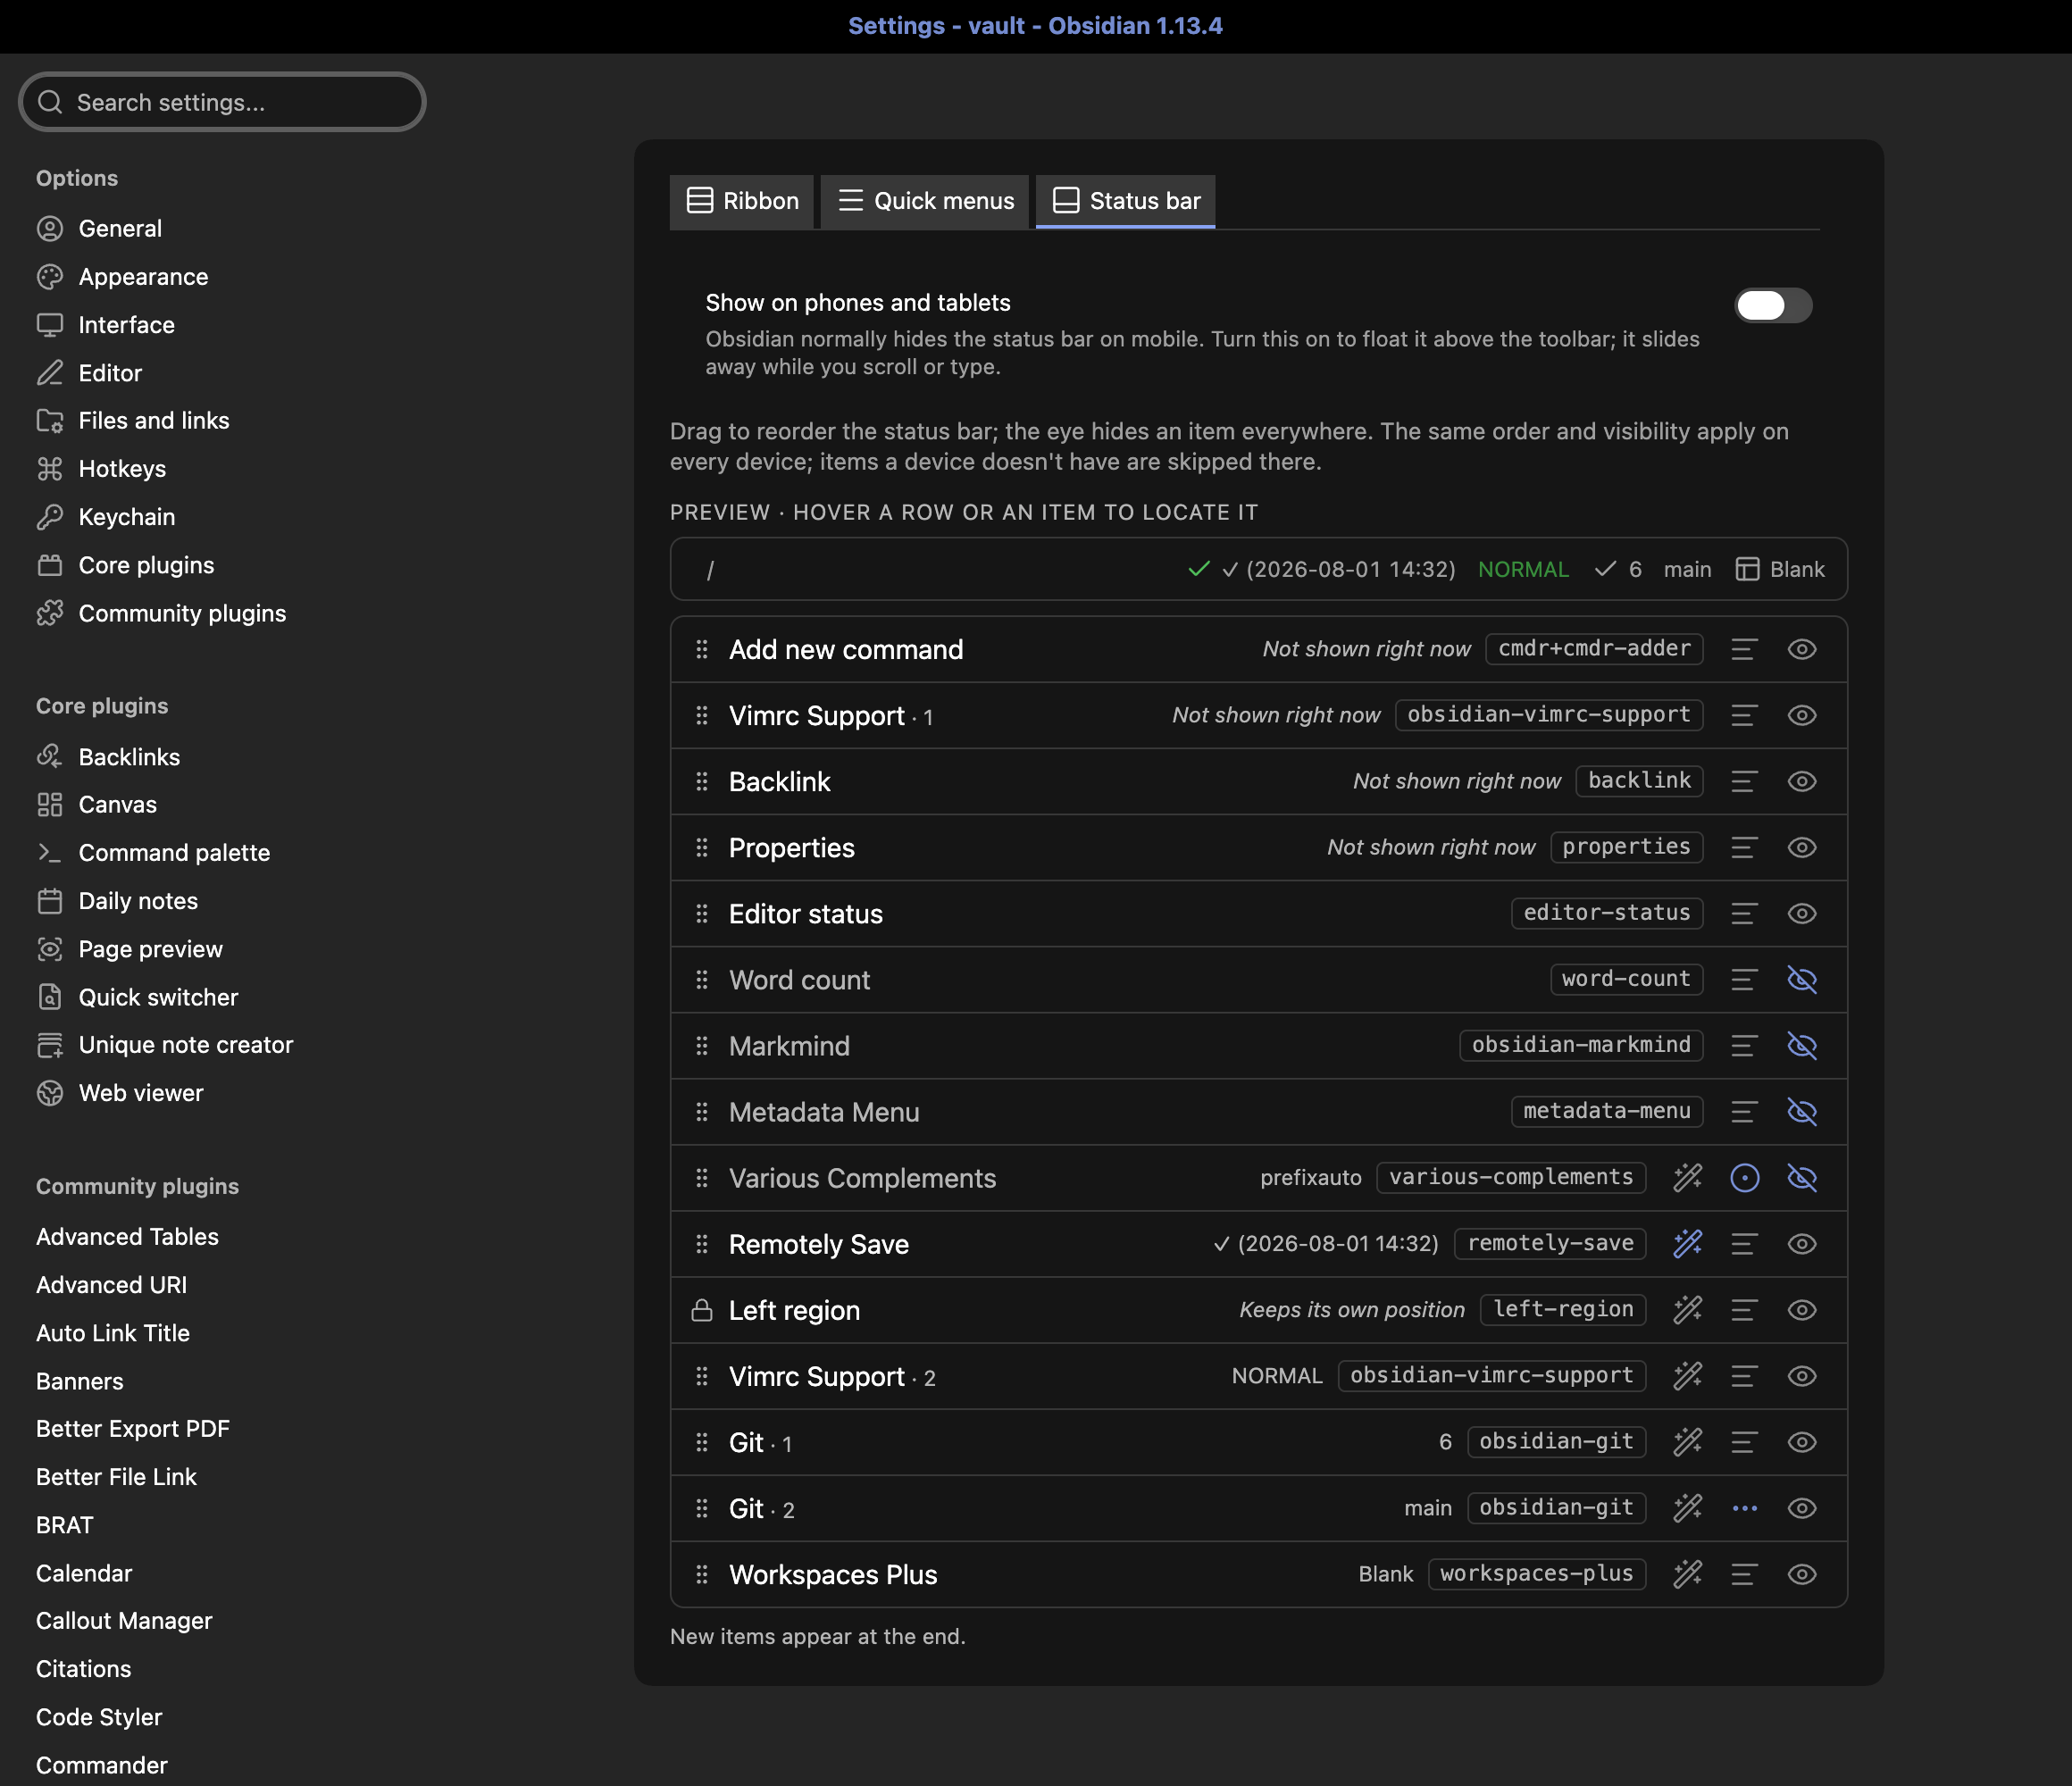
Task: Toggle Show on phones and tablets
Action: [1772, 305]
